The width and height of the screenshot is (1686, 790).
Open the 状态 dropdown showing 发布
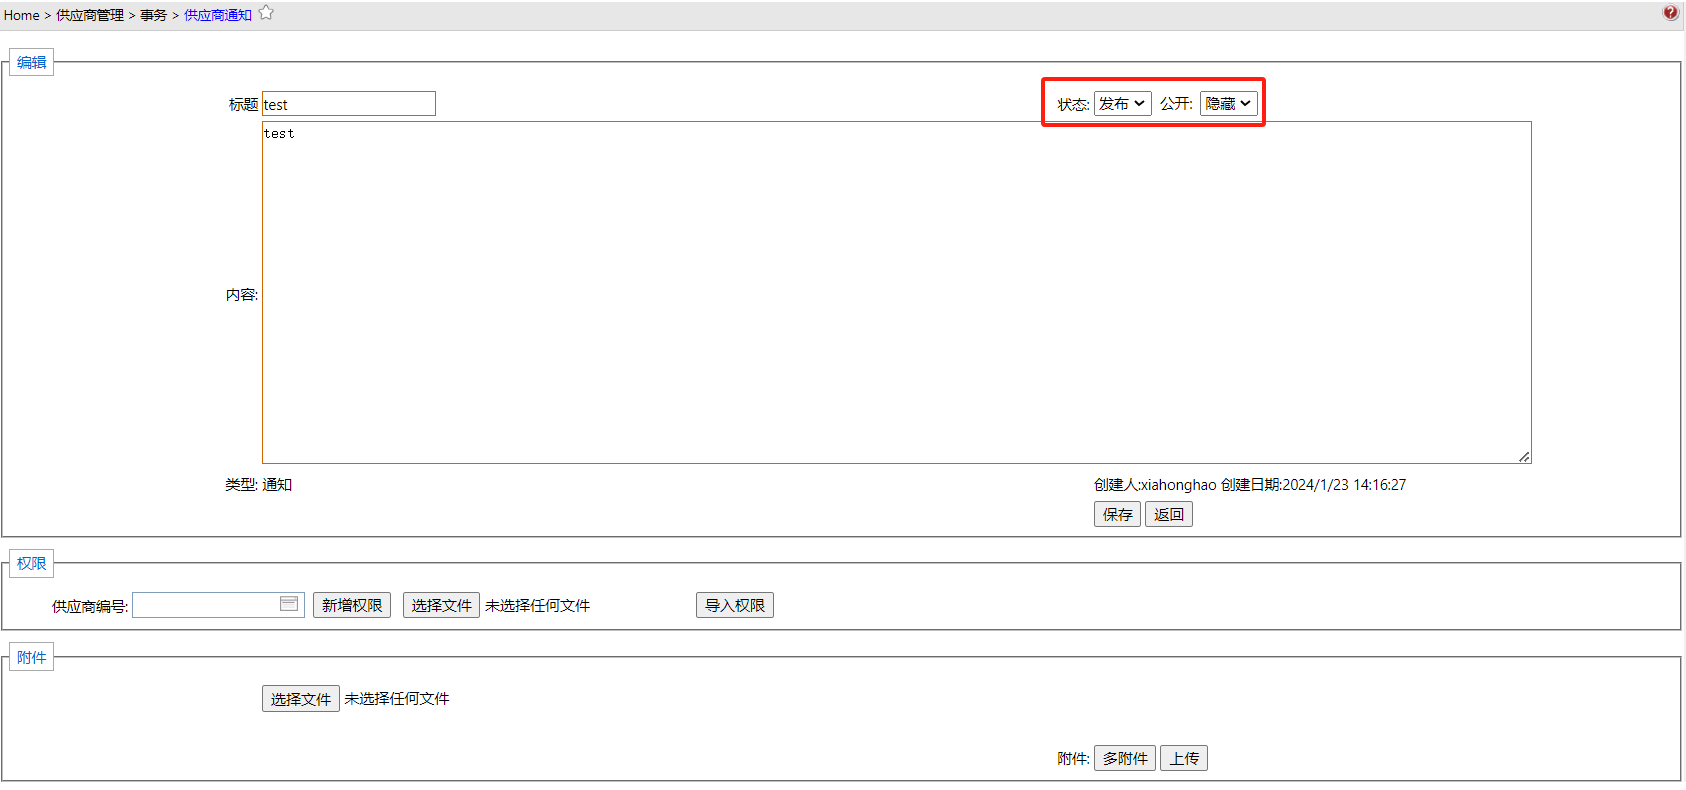coord(1123,104)
